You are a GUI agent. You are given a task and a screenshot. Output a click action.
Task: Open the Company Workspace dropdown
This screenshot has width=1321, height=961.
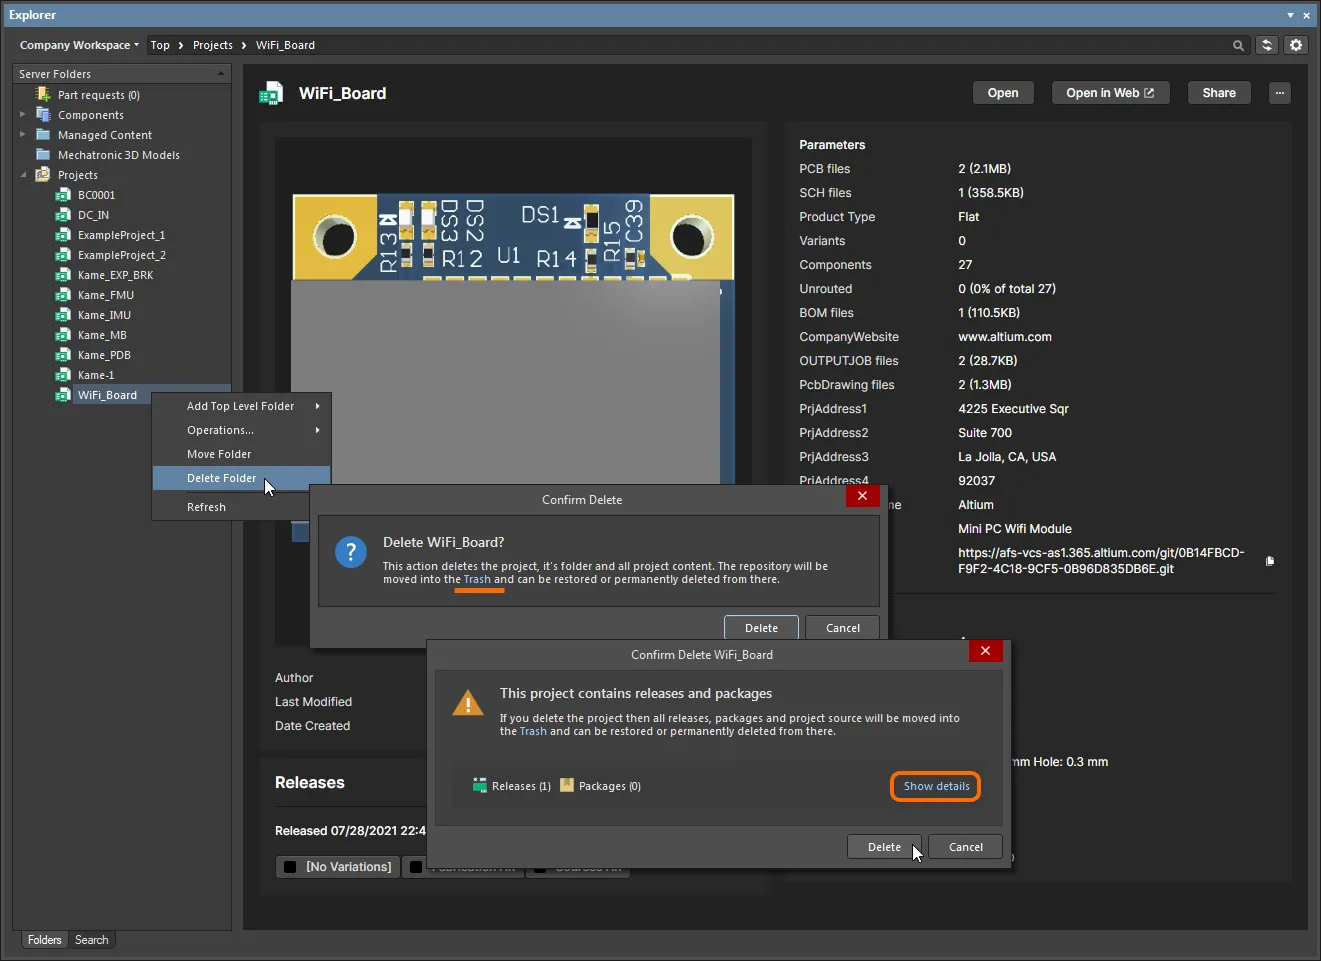tap(79, 45)
